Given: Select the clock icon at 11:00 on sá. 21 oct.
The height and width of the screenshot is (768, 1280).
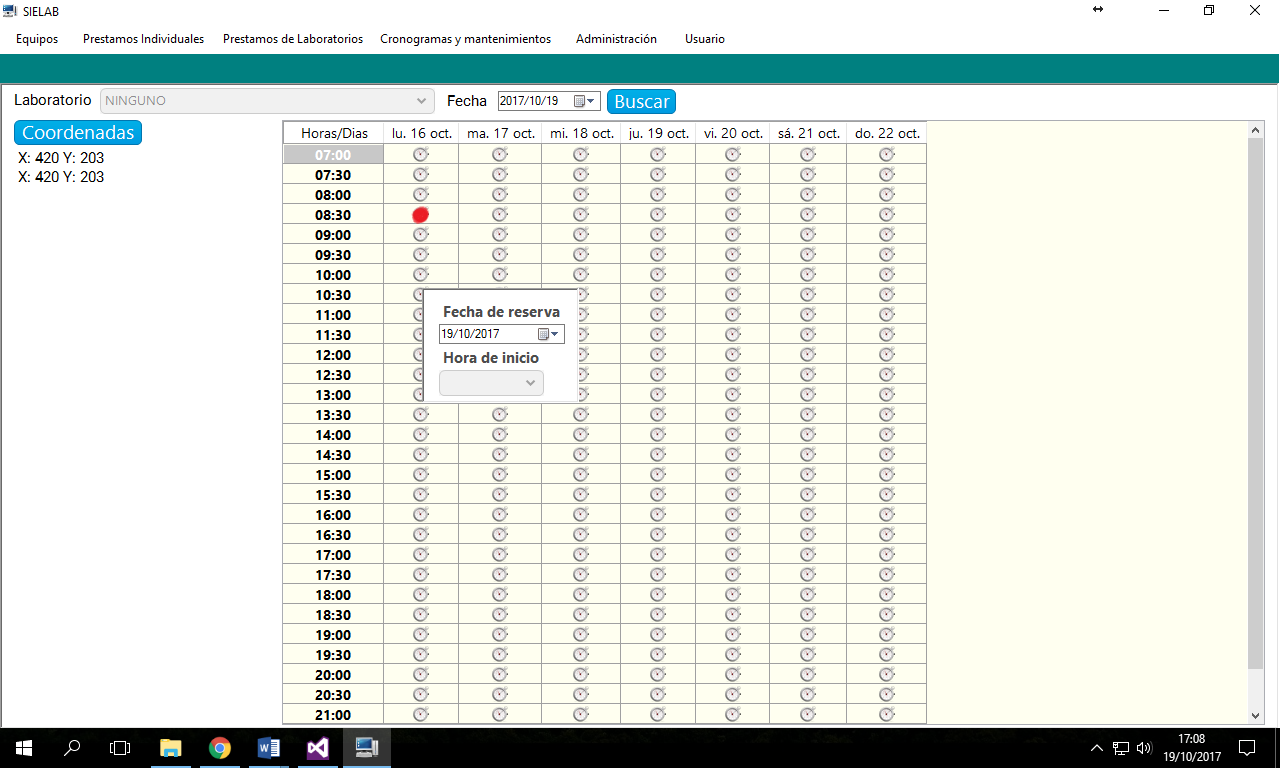Looking at the screenshot, I should click(808, 315).
